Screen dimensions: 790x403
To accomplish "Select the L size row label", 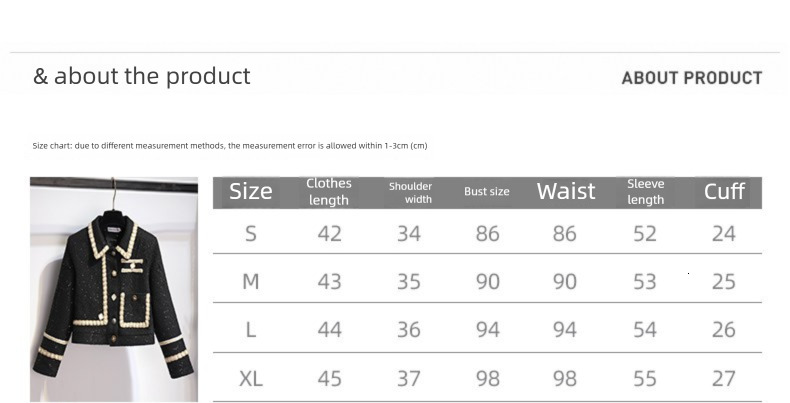I will click(x=251, y=330).
